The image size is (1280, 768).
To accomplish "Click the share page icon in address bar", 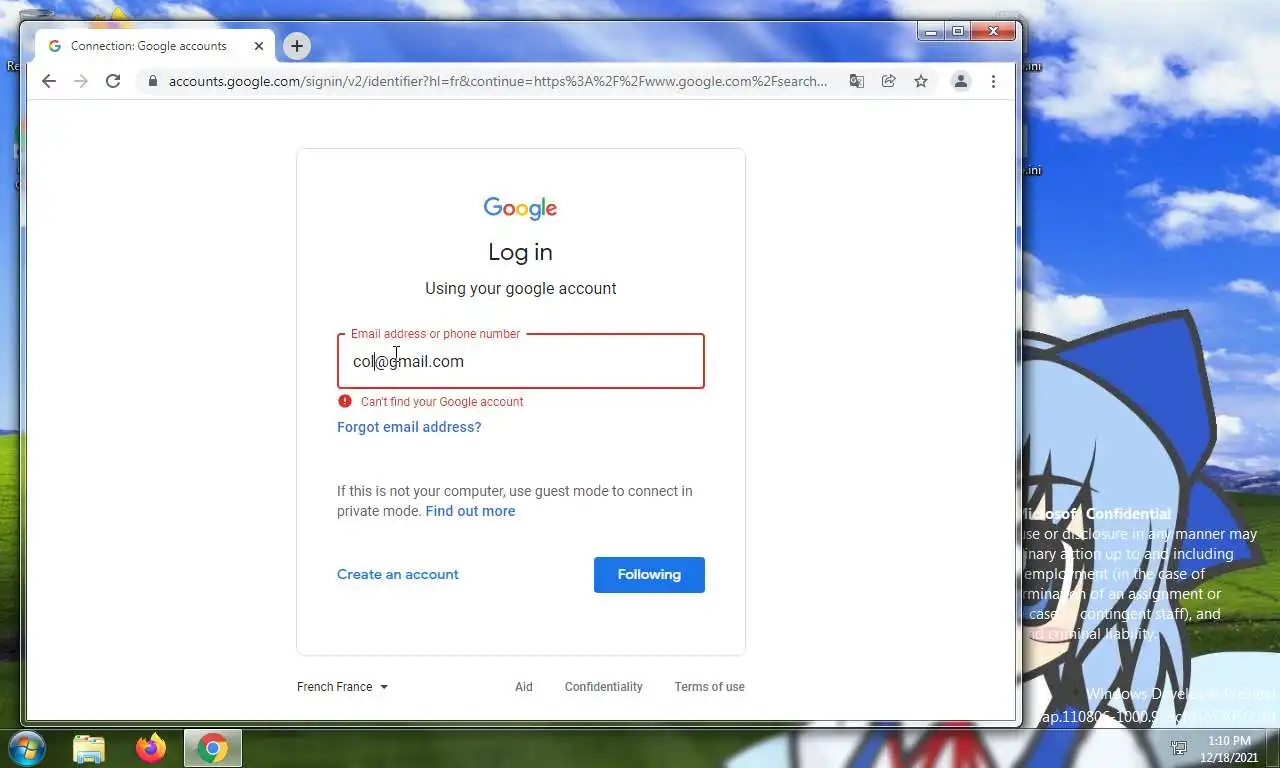I will pos(888,81).
